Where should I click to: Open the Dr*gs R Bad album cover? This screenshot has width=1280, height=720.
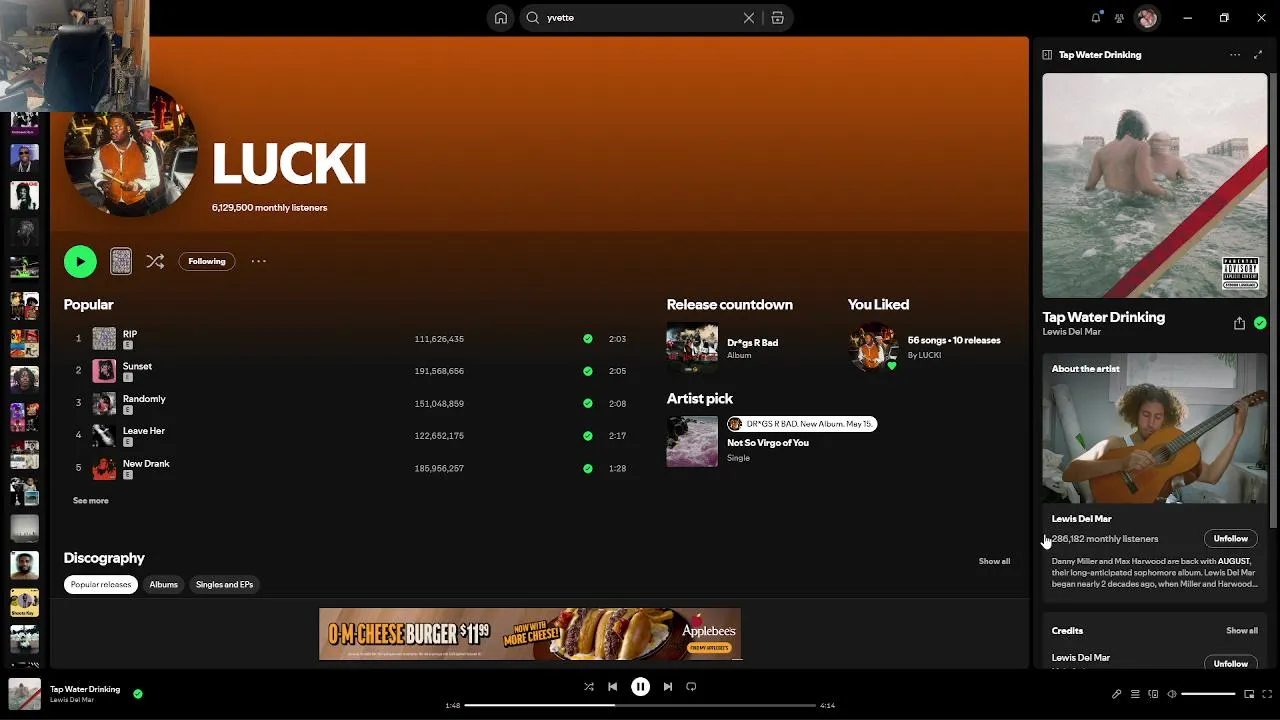click(692, 347)
